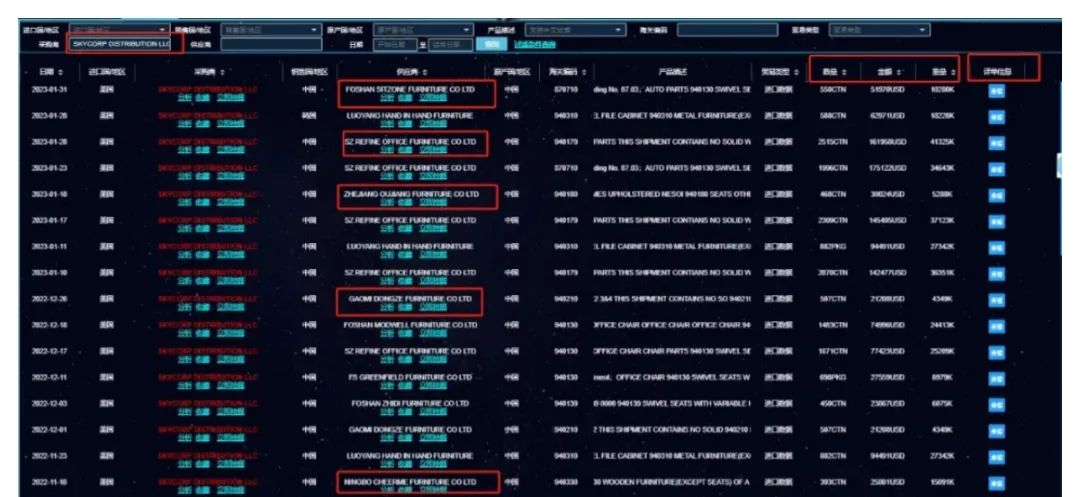This screenshot has height=497, width=1080.
Task: Open the blue detail button for the 2023-01-23 row
Action: pos(996,169)
